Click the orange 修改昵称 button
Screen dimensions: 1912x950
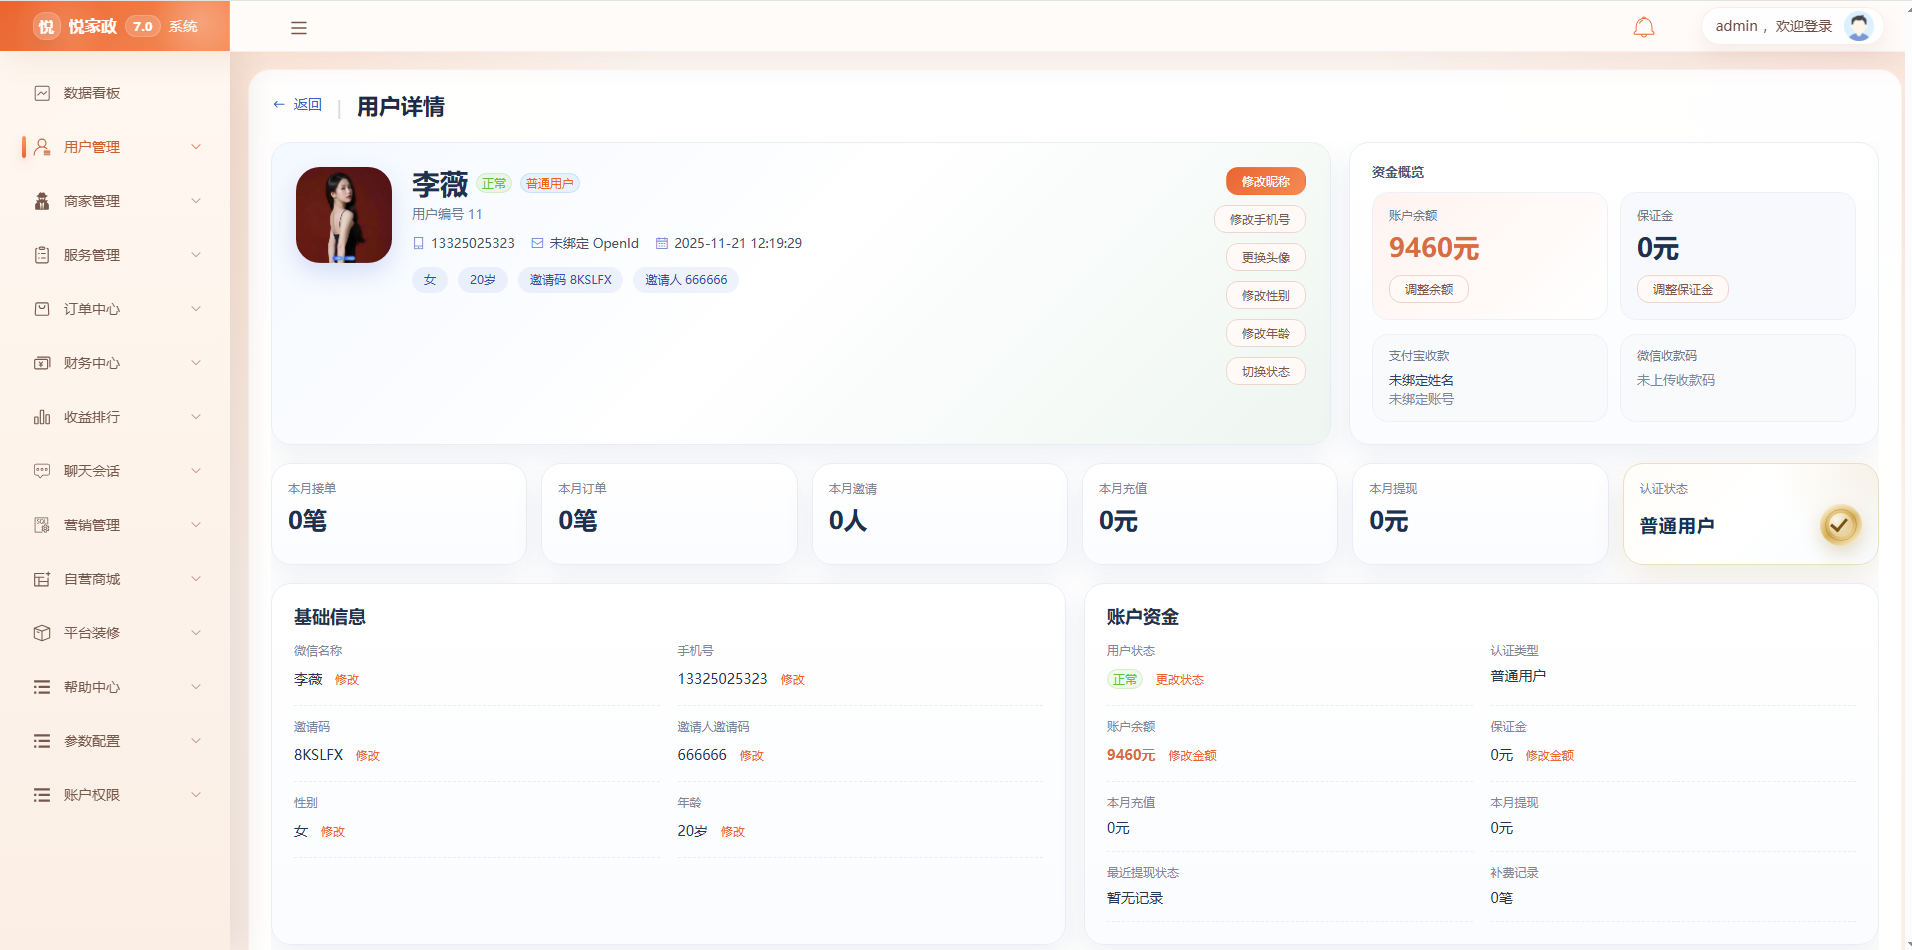coord(1266,181)
